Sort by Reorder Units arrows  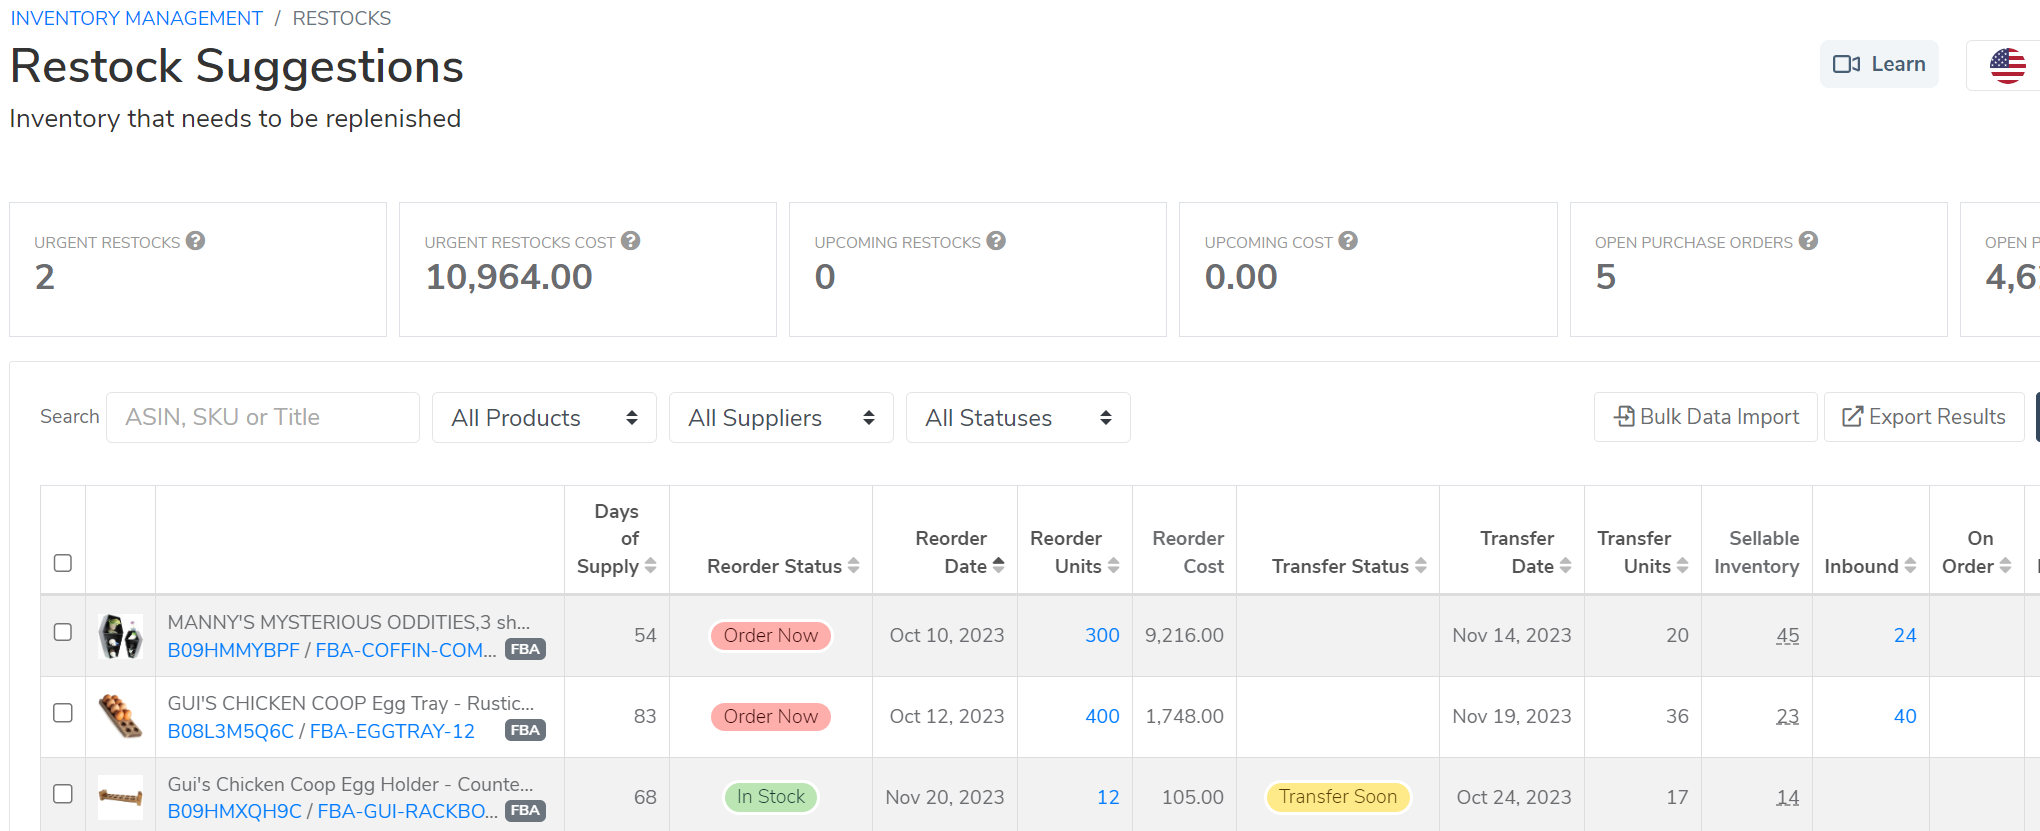tap(1113, 566)
